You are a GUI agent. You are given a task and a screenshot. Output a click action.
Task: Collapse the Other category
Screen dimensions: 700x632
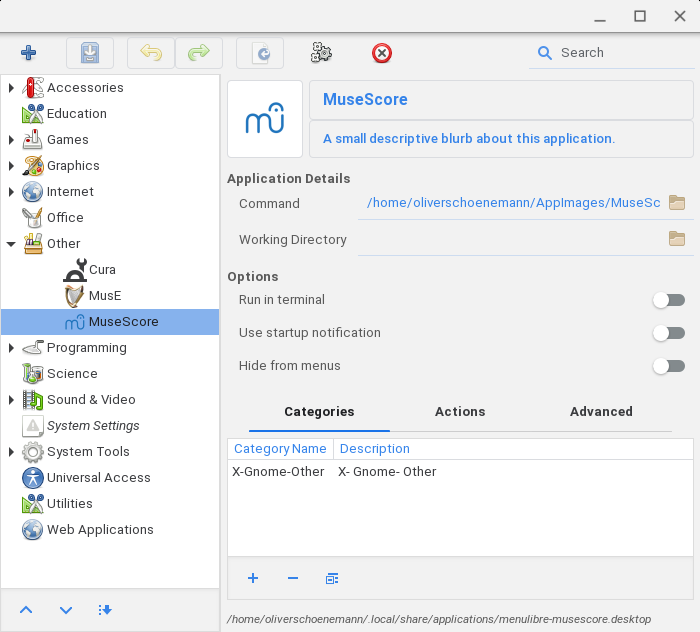tap(11, 244)
